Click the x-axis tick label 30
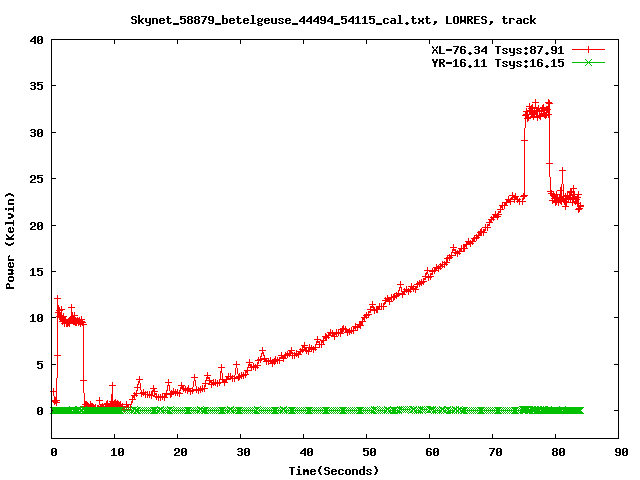This screenshot has height=480, width=640. (243, 452)
